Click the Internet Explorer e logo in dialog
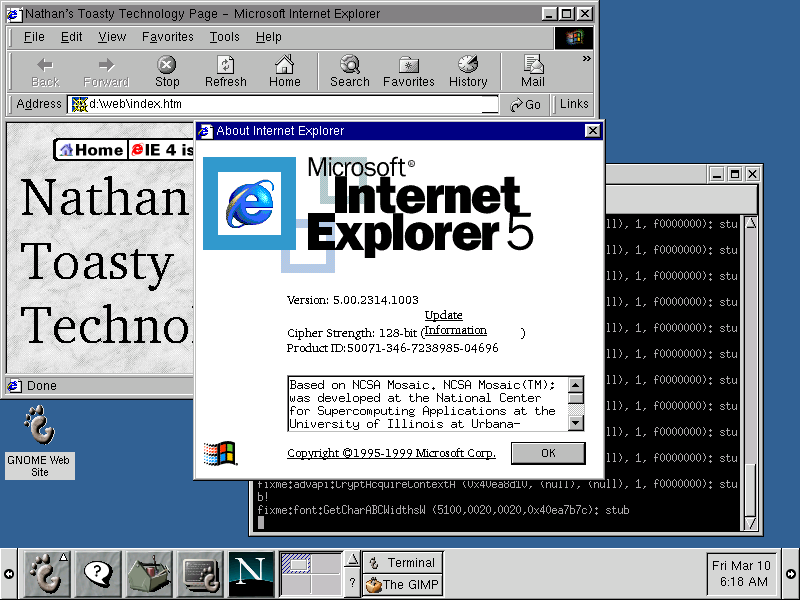Viewport: 800px width, 600px height. pos(249,204)
